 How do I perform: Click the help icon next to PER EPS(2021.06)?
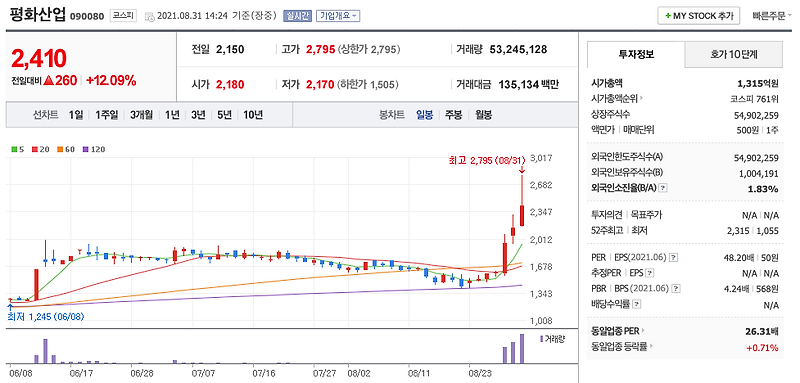pos(673,257)
